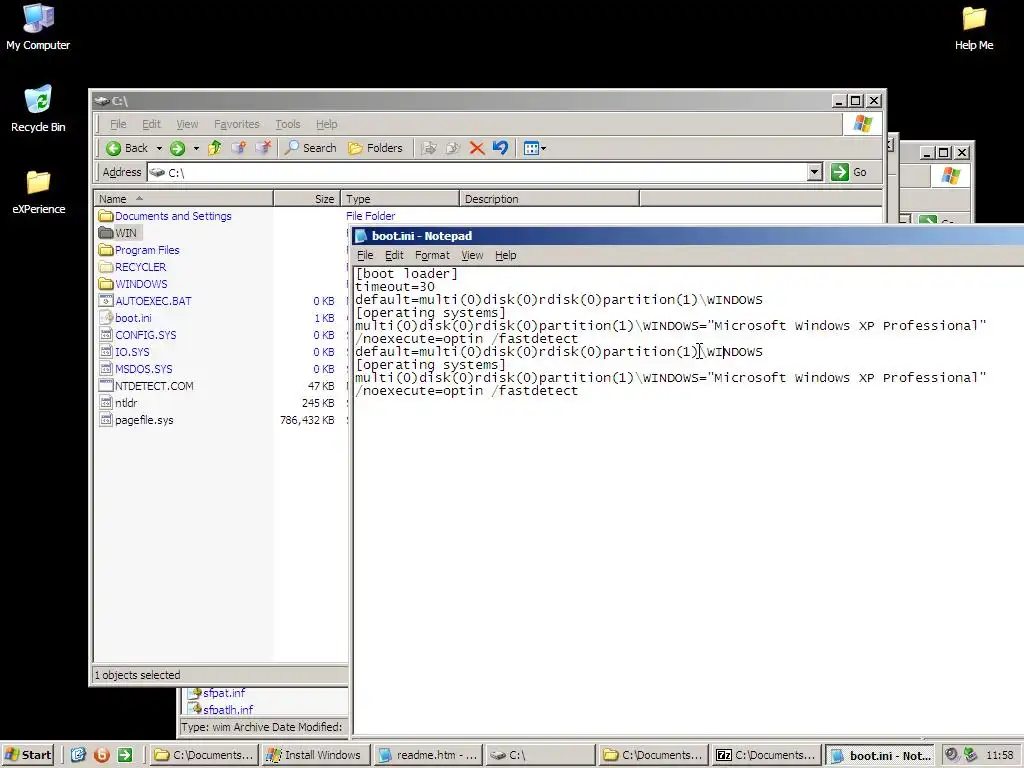Screen dimensions: 1024x768
Task: Click the Map Network Drive icon
Action: pos(238,148)
